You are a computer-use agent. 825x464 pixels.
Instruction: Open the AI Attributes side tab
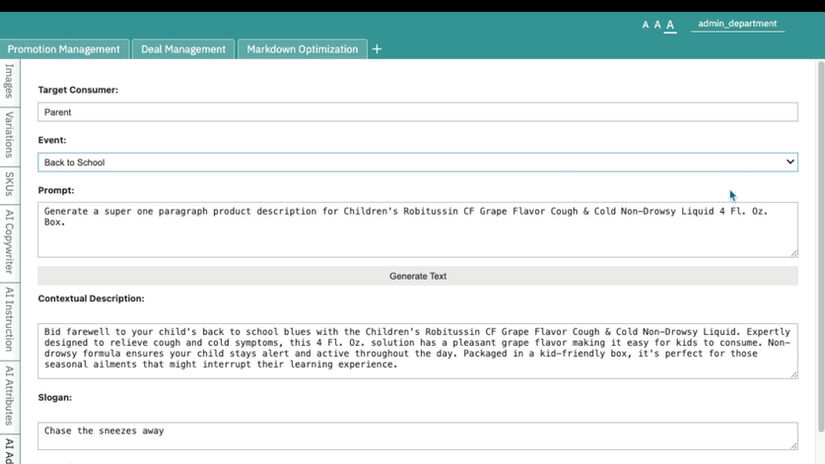(x=9, y=396)
